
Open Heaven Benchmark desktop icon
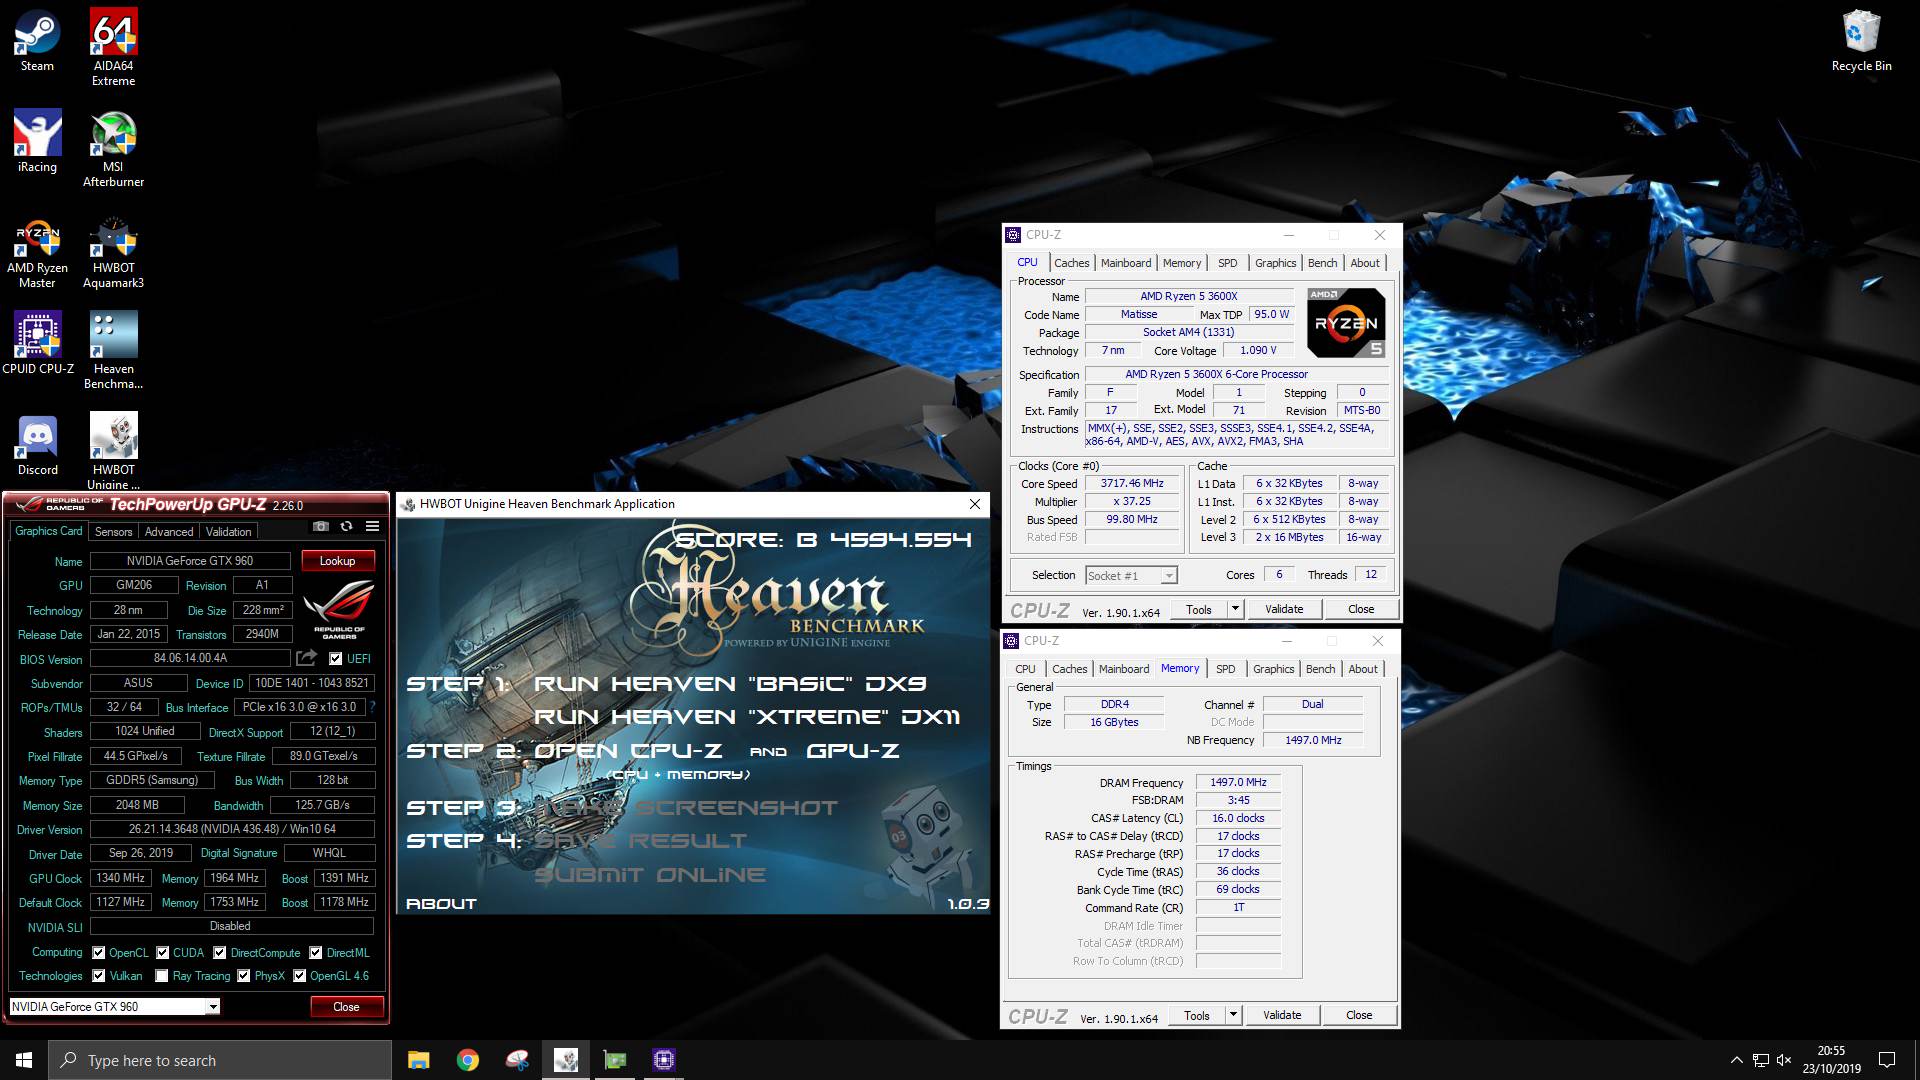[x=113, y=350]
